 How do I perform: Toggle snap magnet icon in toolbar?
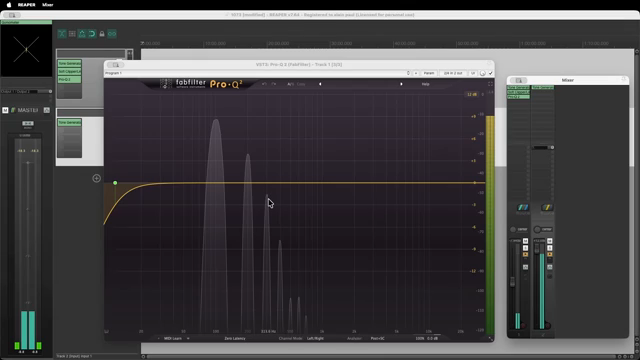point(92,33)
